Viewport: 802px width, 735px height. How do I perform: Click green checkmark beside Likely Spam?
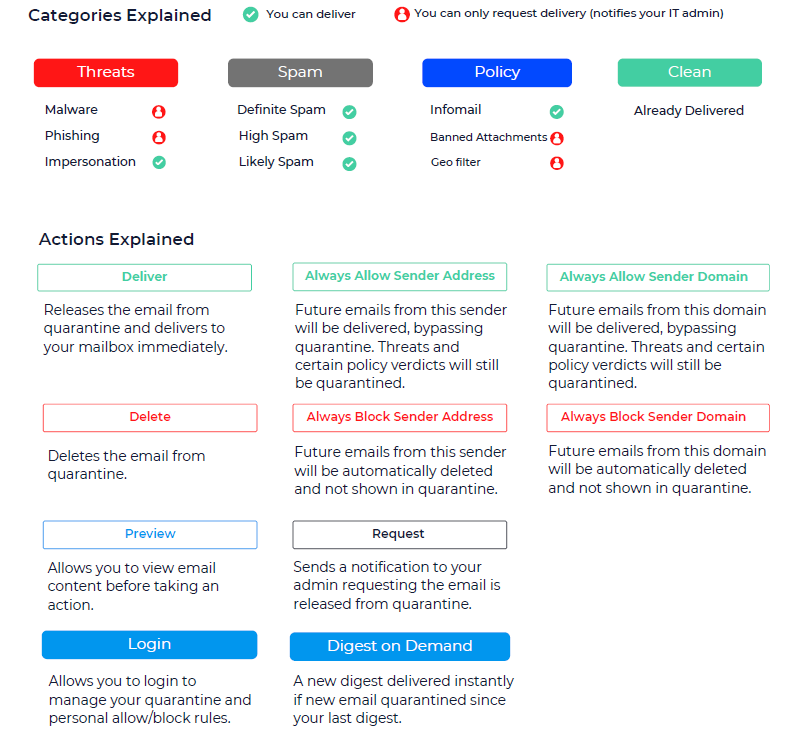tap(349, 164)
